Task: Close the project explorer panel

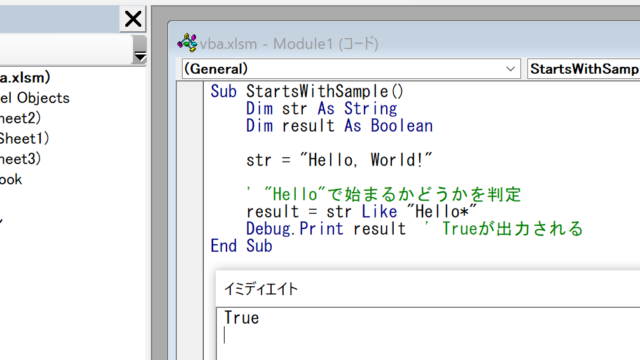Action: coord(133,19)
